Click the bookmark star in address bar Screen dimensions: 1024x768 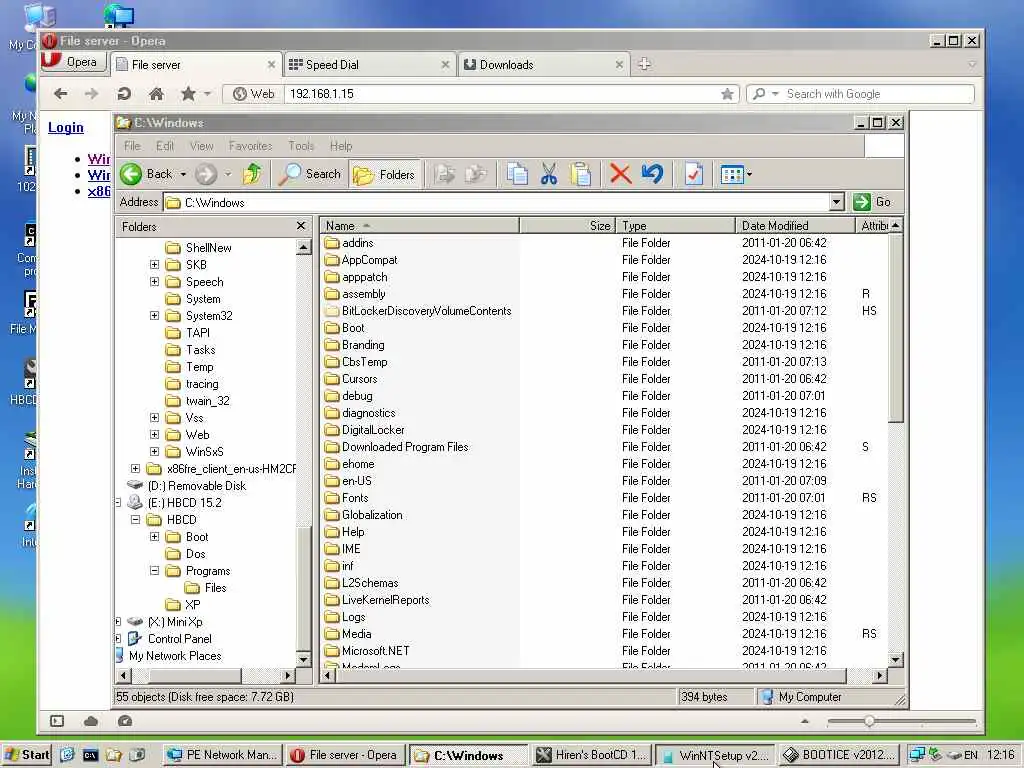(727, 94)
